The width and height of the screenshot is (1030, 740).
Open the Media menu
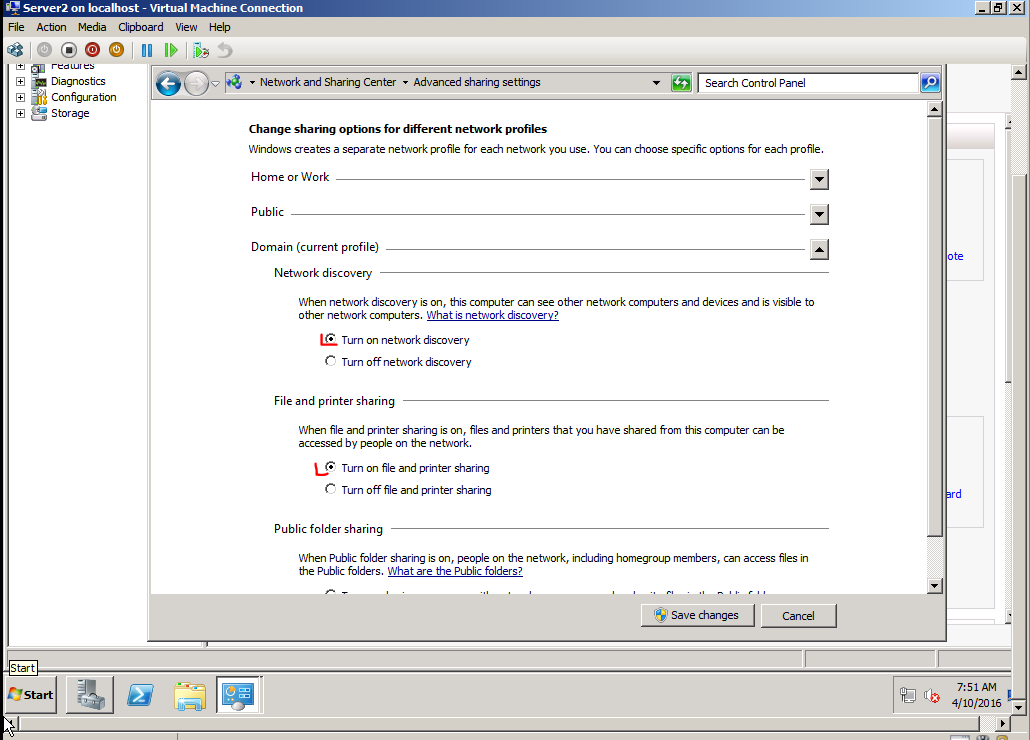pyautogui.click(x=92, y=27)
